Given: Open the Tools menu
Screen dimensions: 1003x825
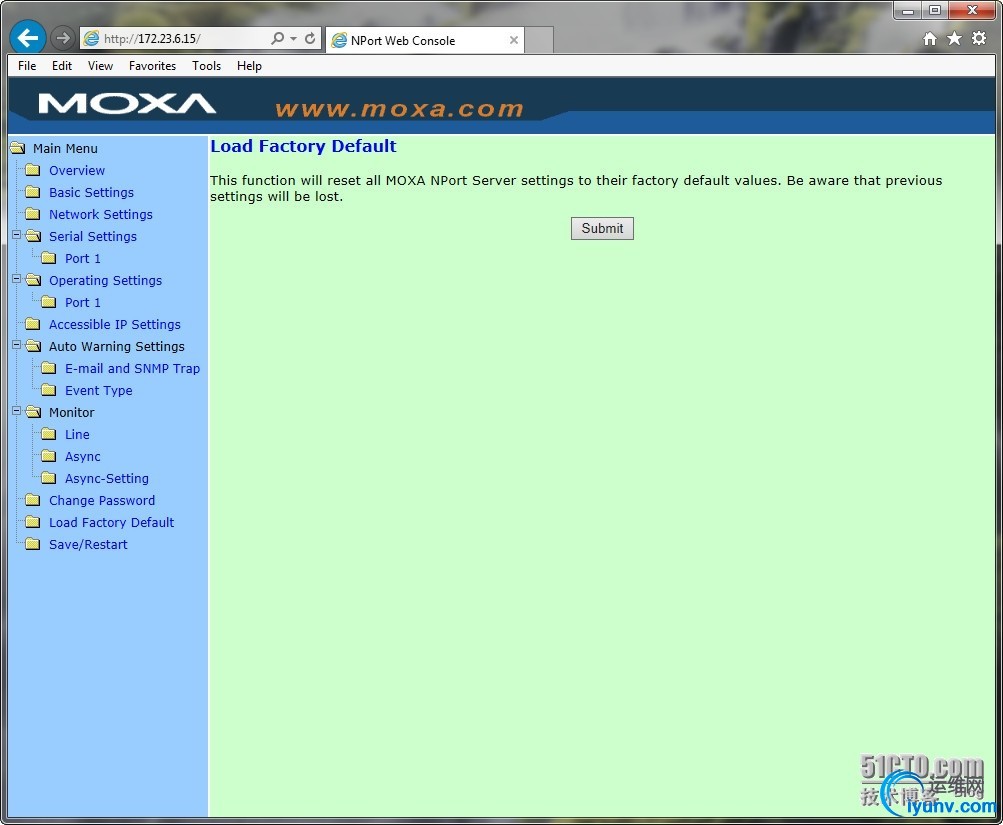Looking at the screenshot, I should click(207, 66).
